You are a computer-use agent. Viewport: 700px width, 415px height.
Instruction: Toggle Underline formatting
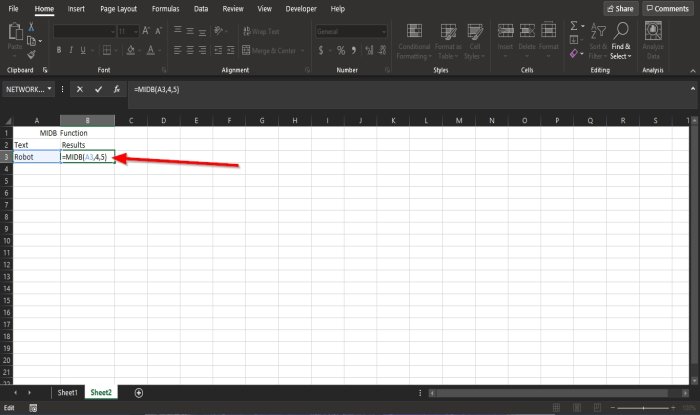[83, 50]
